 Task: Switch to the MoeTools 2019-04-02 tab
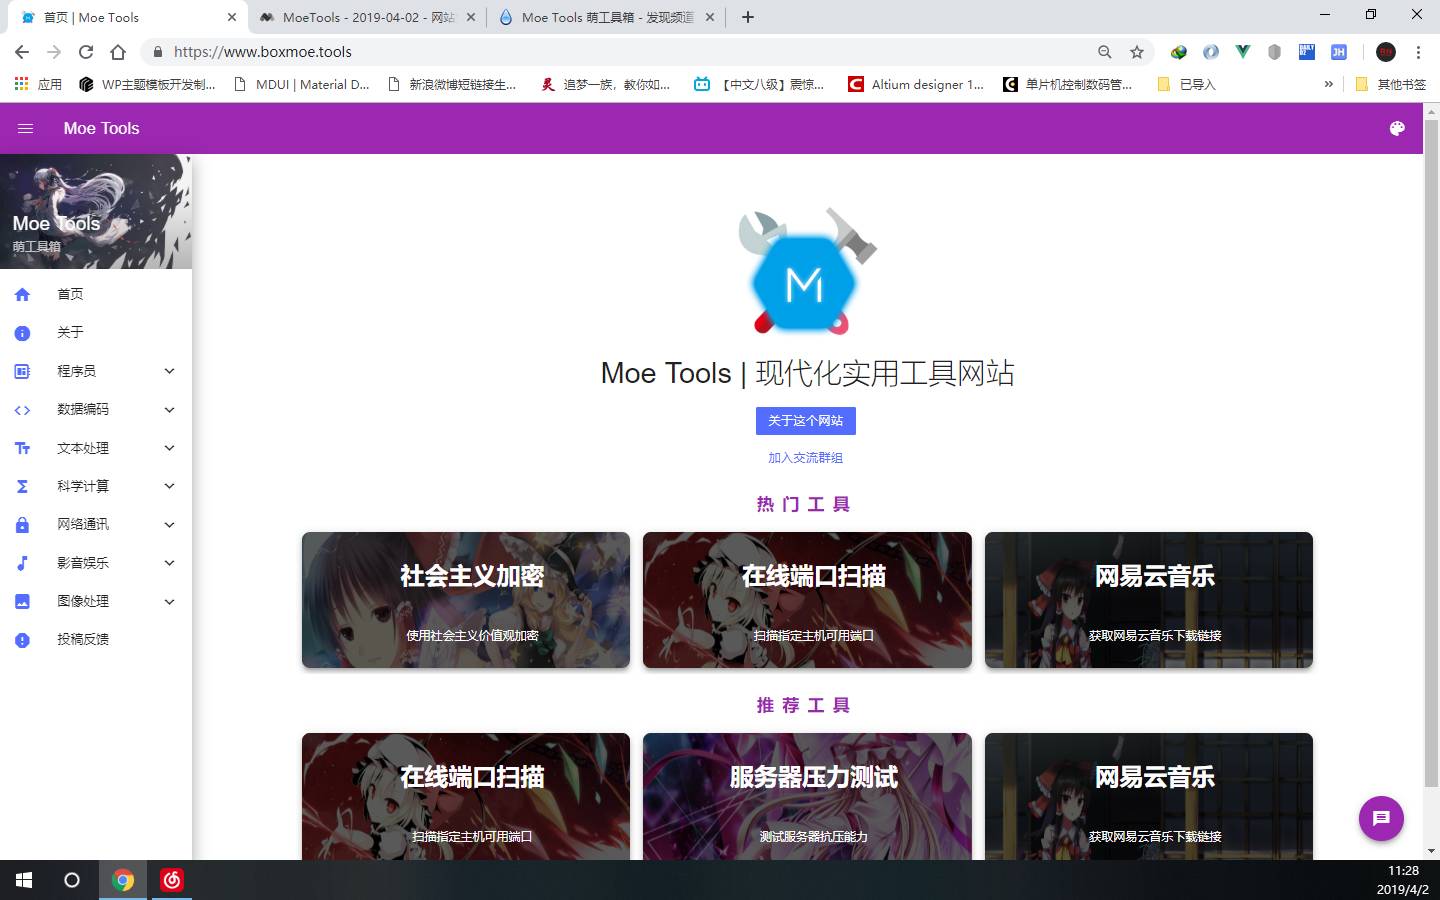[368, 17]
